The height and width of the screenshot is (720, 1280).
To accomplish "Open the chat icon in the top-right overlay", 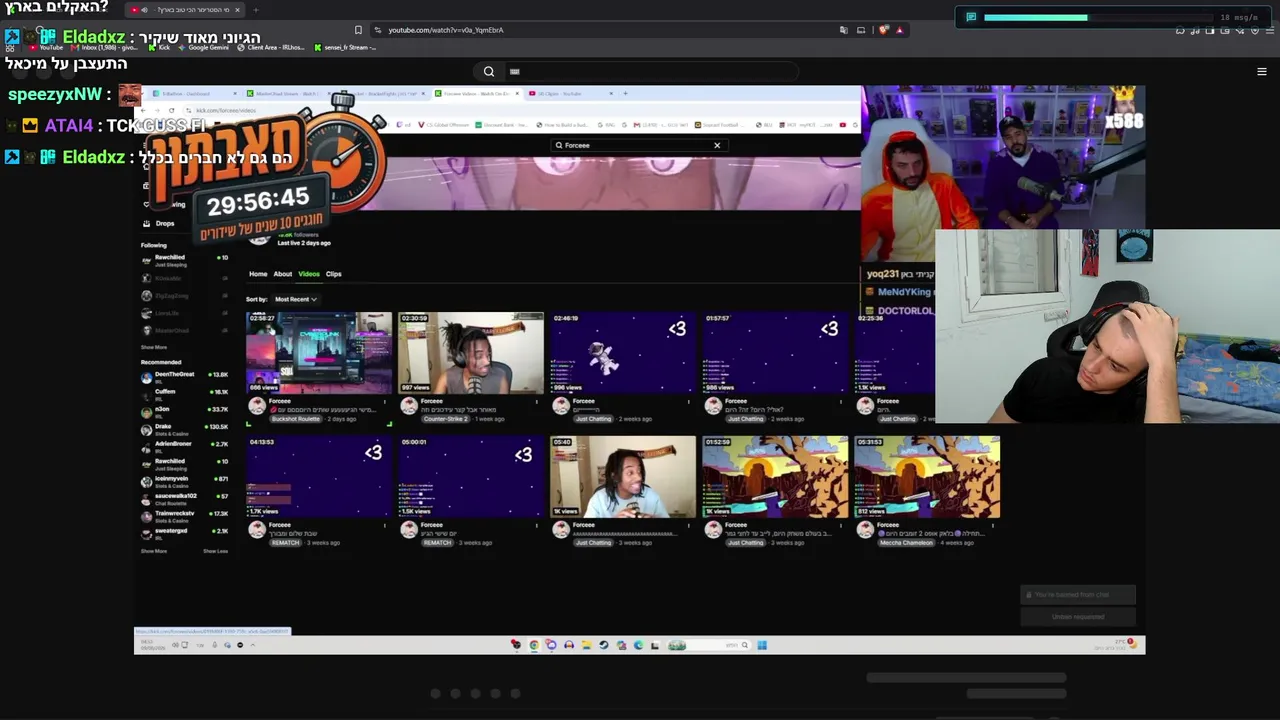I will click(x=970, y=17).
